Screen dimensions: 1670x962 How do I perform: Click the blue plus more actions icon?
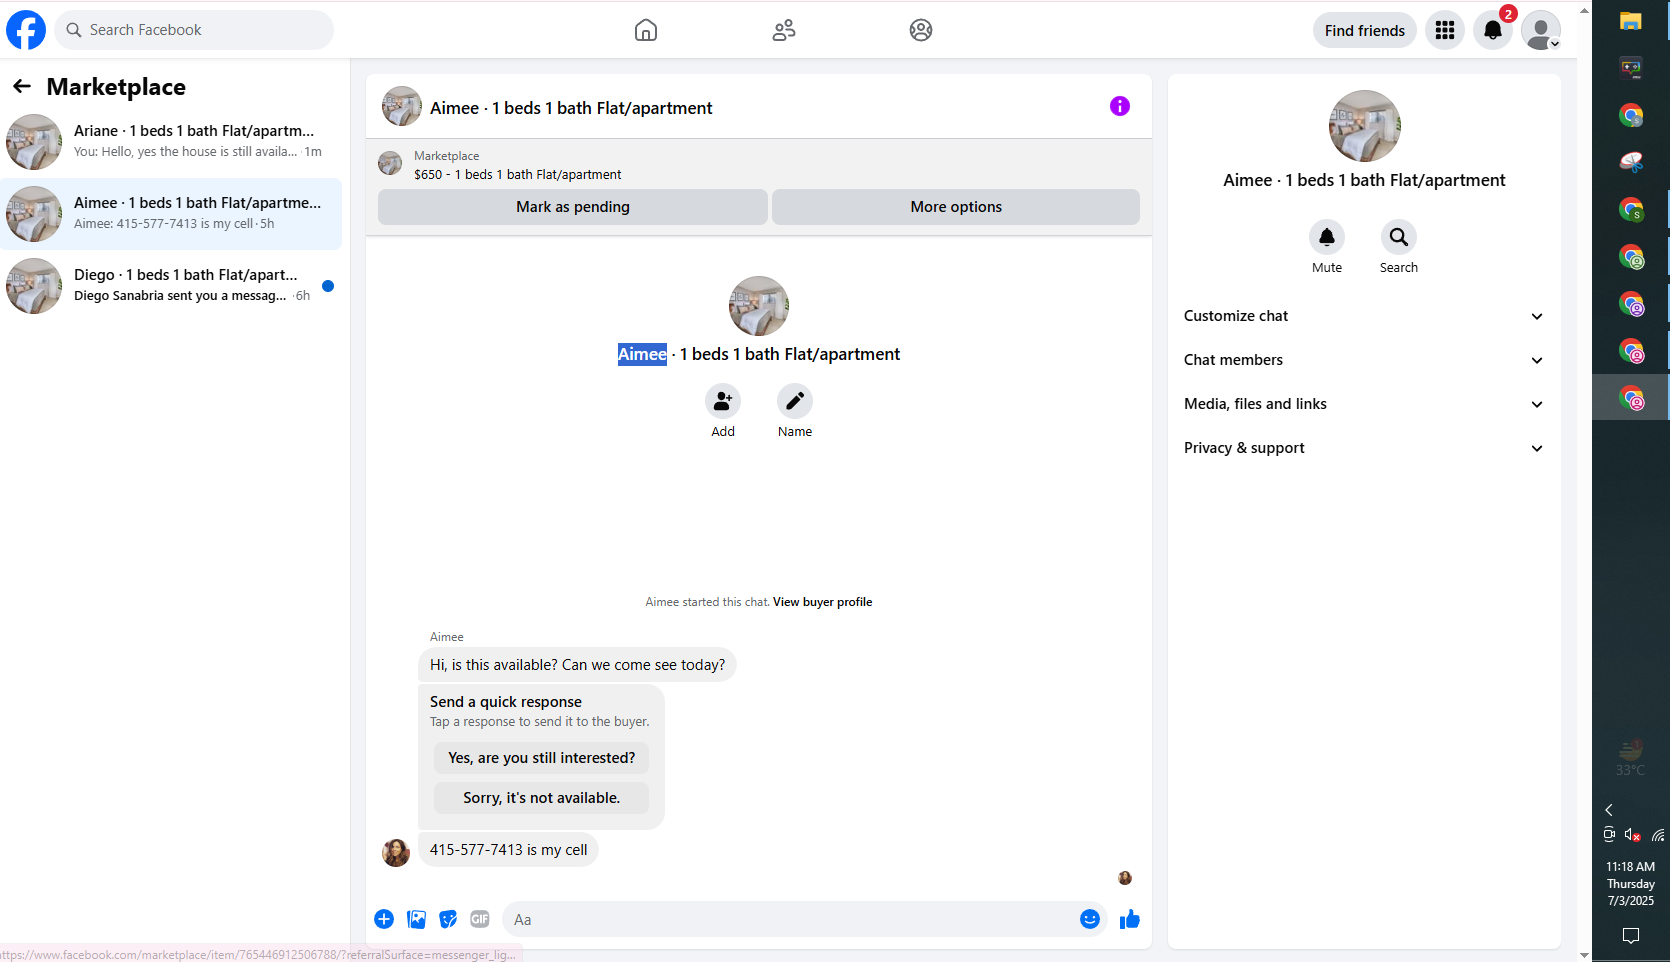pyautogui.click(x=384, y=919)
